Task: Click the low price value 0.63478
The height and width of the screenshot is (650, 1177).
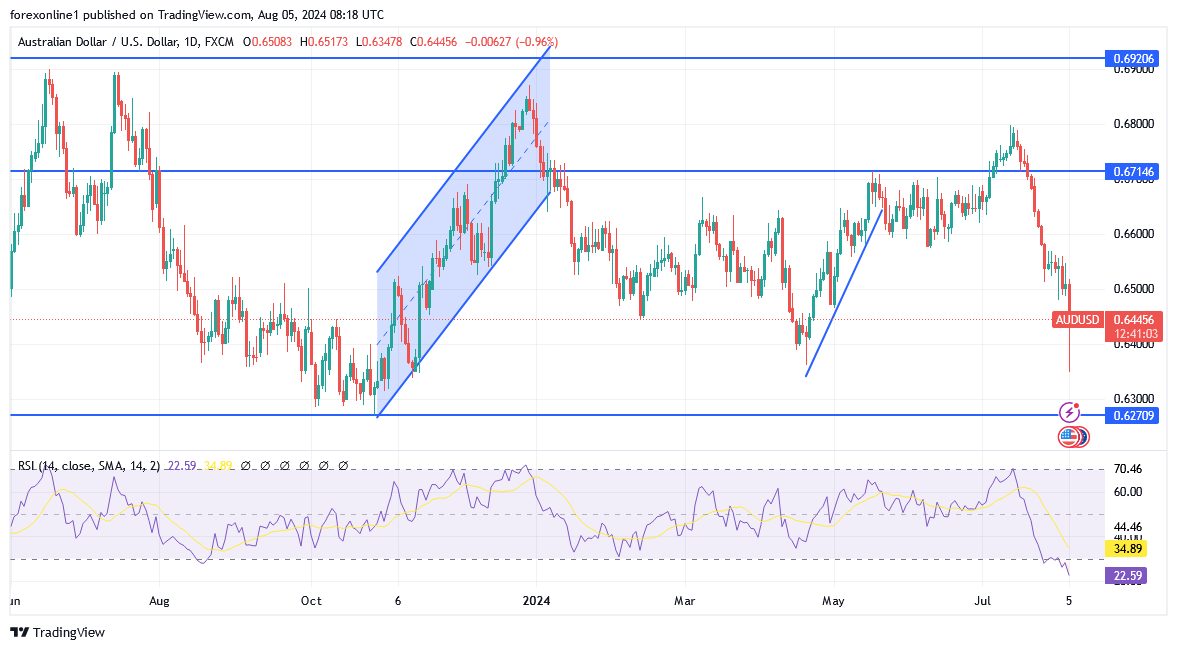Action: 383,42
